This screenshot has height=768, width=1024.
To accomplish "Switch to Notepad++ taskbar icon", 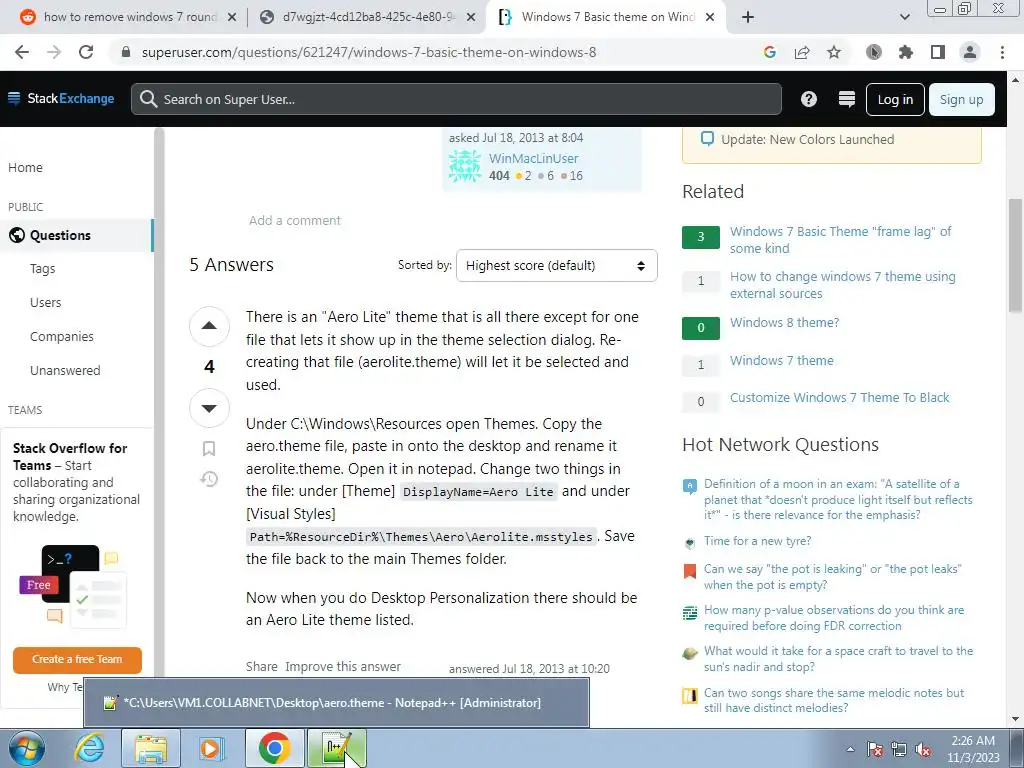I will click(336, 748).
